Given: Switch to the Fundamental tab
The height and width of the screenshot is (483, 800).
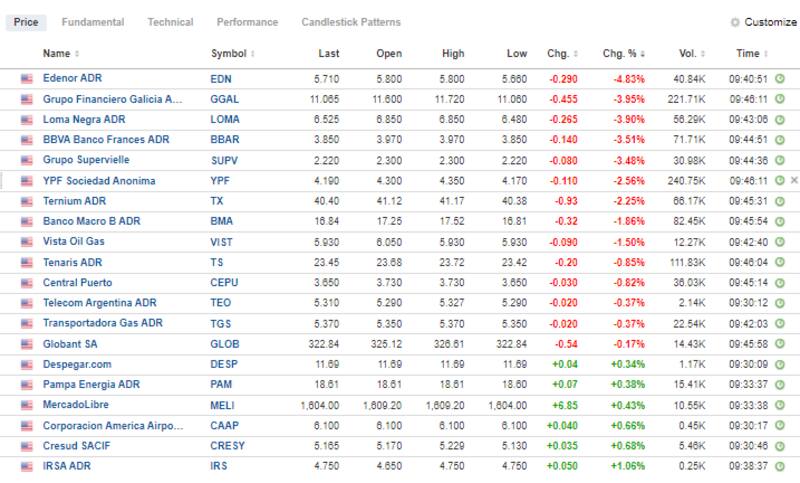Looking at the screenshot, I should pos(93,22).
